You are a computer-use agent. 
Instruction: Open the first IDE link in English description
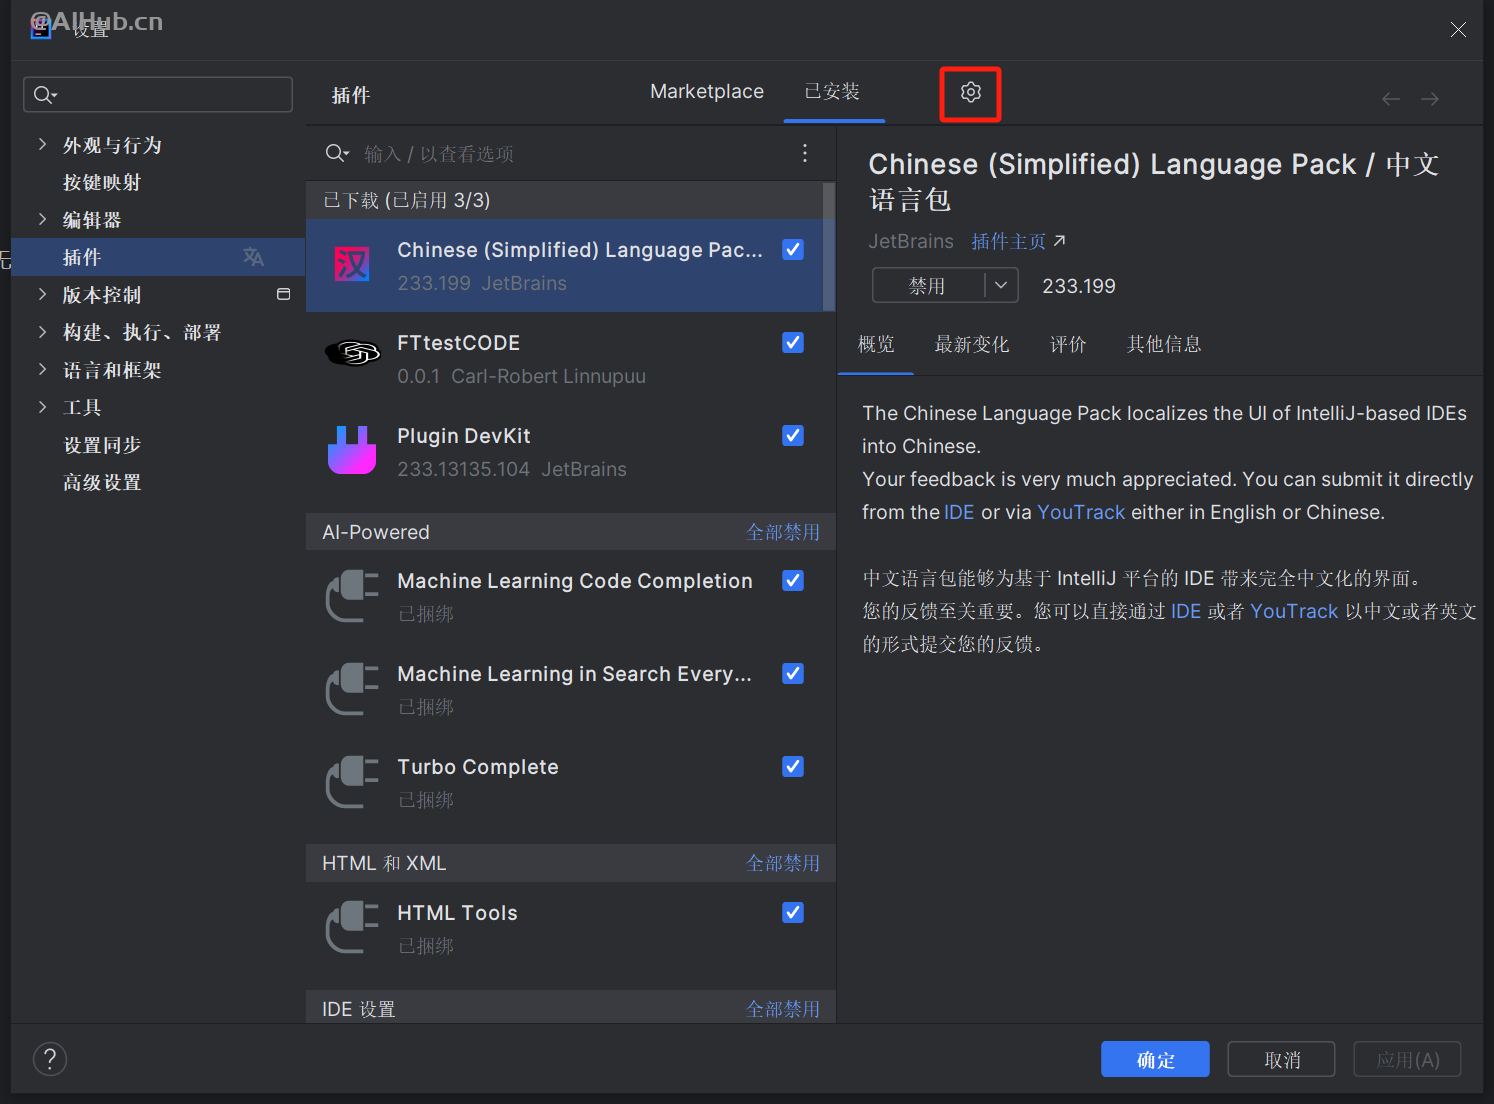959,512
